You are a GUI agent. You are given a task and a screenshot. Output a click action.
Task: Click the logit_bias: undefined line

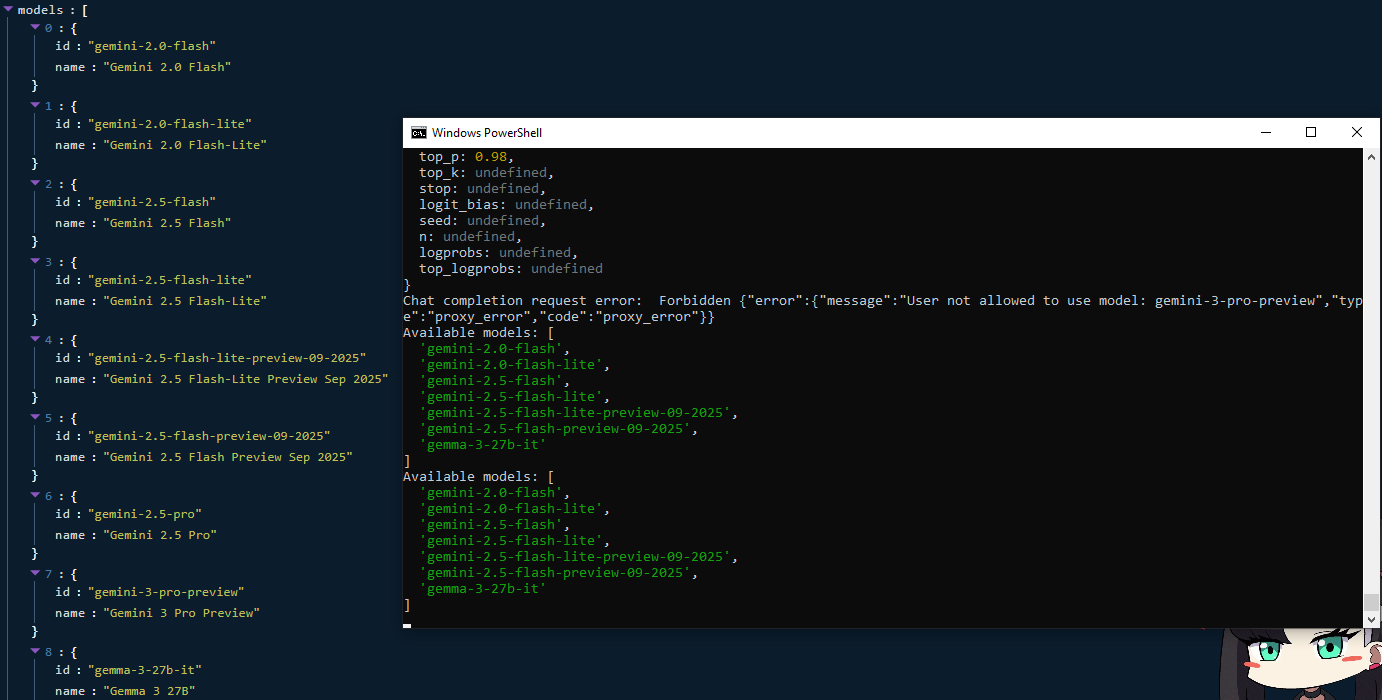tap(507, 205)
